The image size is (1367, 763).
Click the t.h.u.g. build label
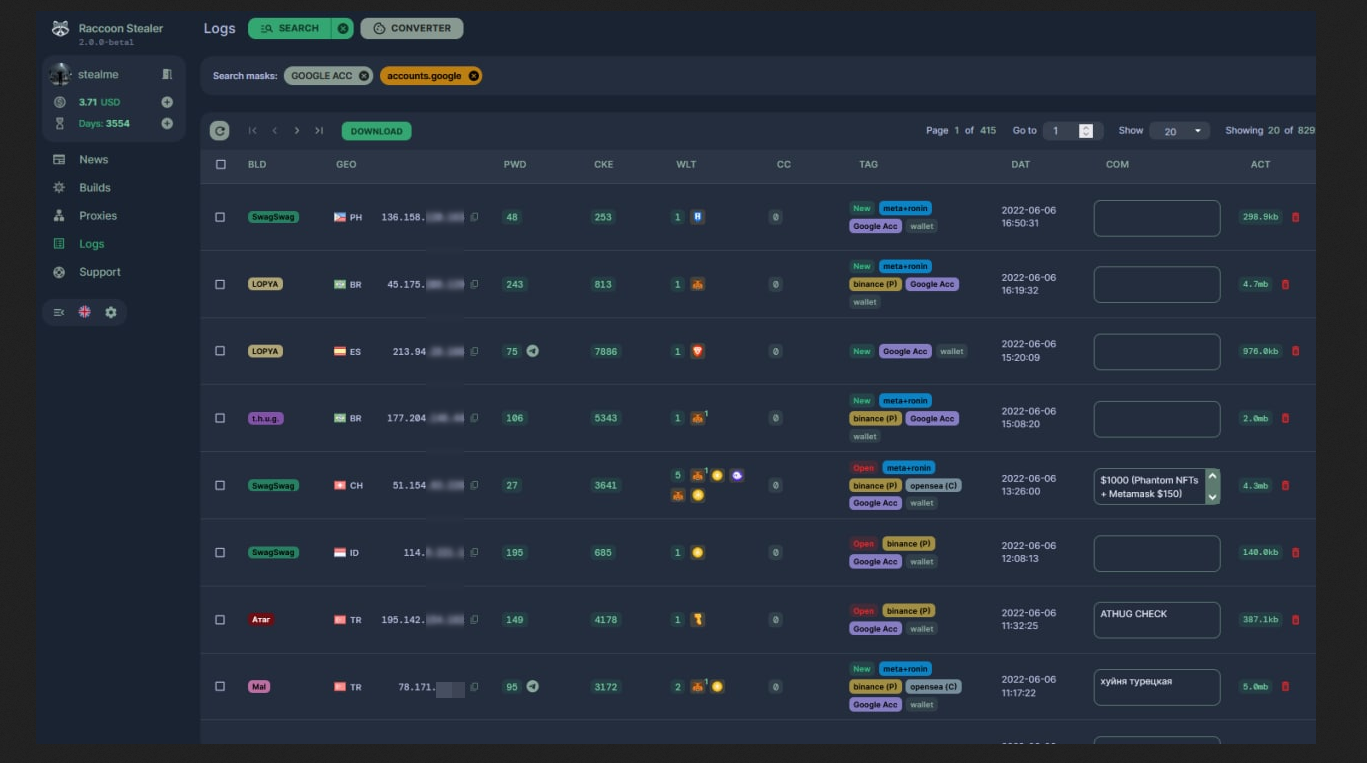265,418
